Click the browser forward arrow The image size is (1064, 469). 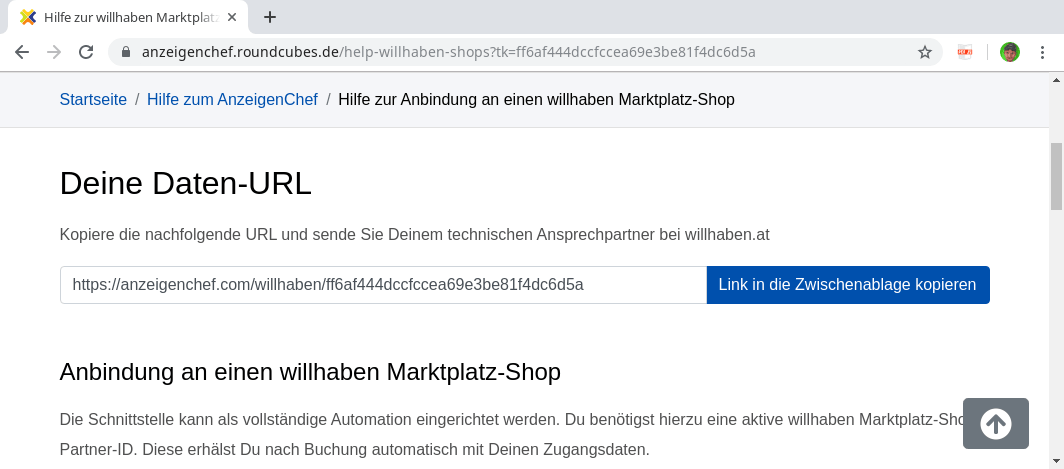[54, 52]
